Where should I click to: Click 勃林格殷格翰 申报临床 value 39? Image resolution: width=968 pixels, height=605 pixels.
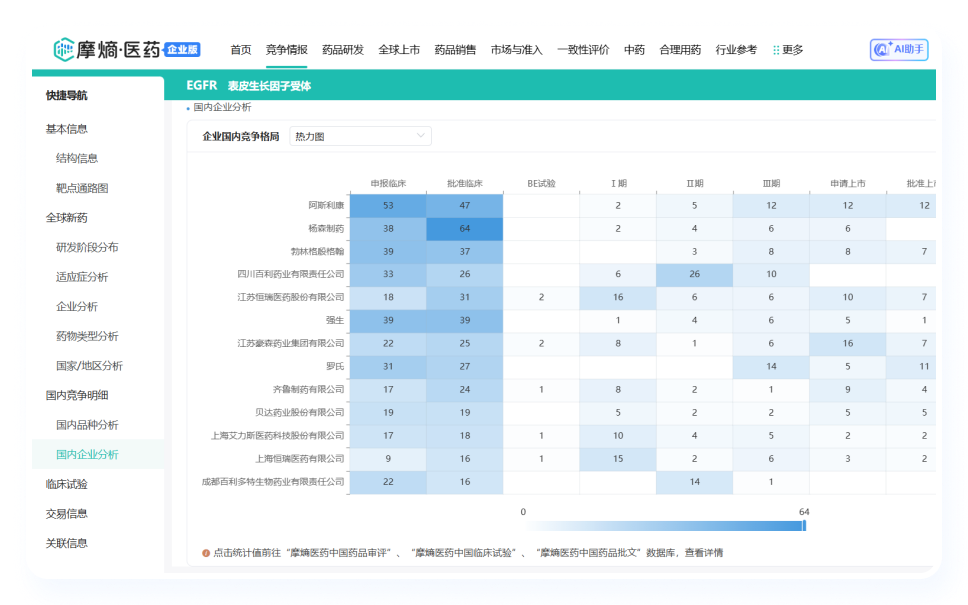[388, 252]
